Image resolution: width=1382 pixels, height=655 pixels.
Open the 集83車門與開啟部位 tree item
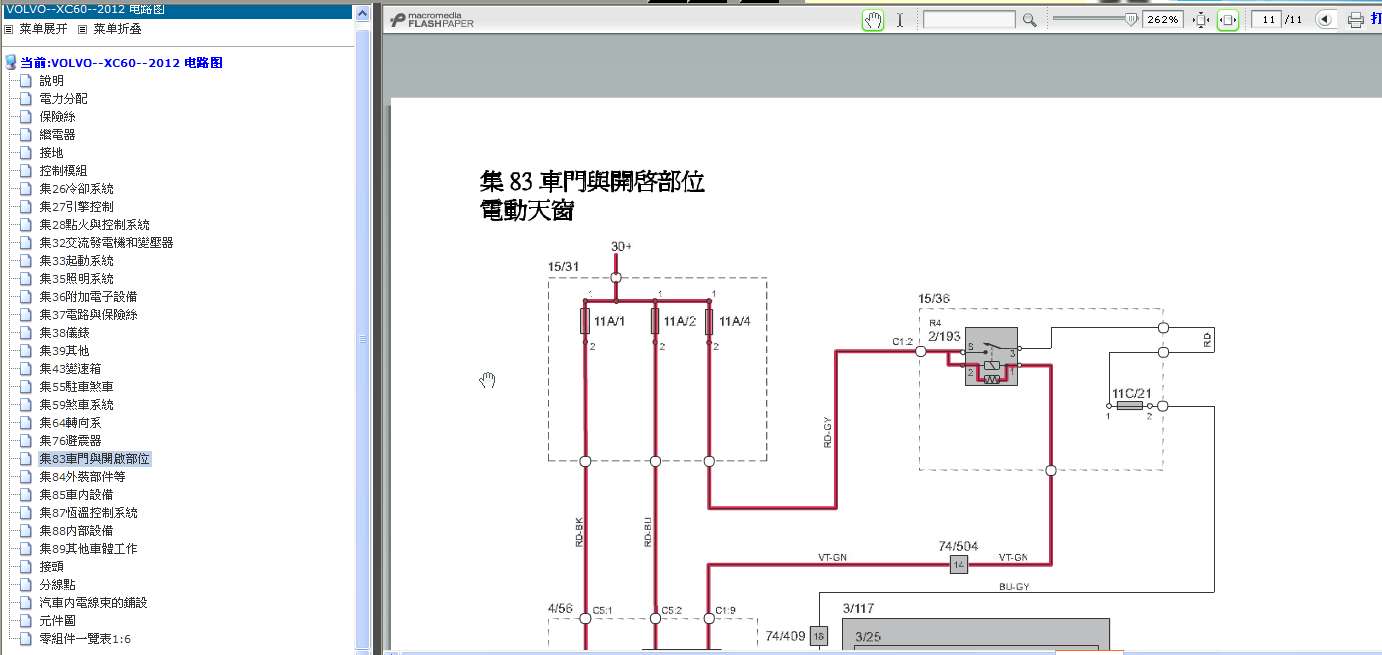click(94, 459)
